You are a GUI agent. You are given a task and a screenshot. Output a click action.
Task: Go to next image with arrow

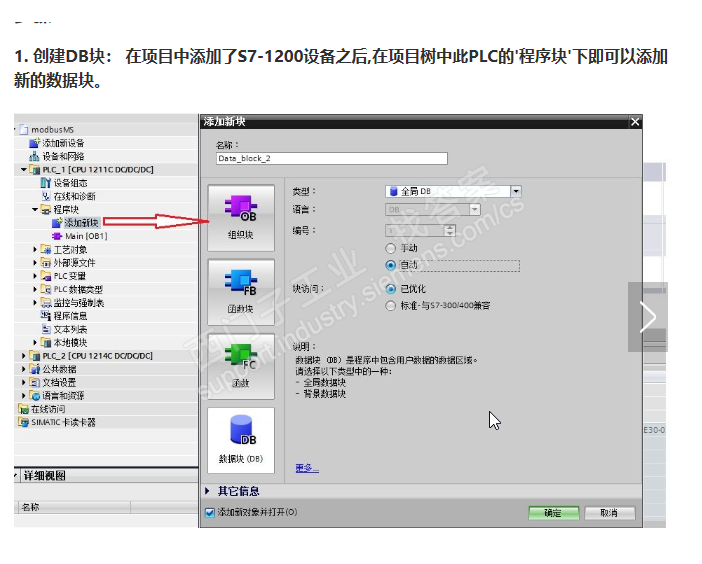point(647,317)
